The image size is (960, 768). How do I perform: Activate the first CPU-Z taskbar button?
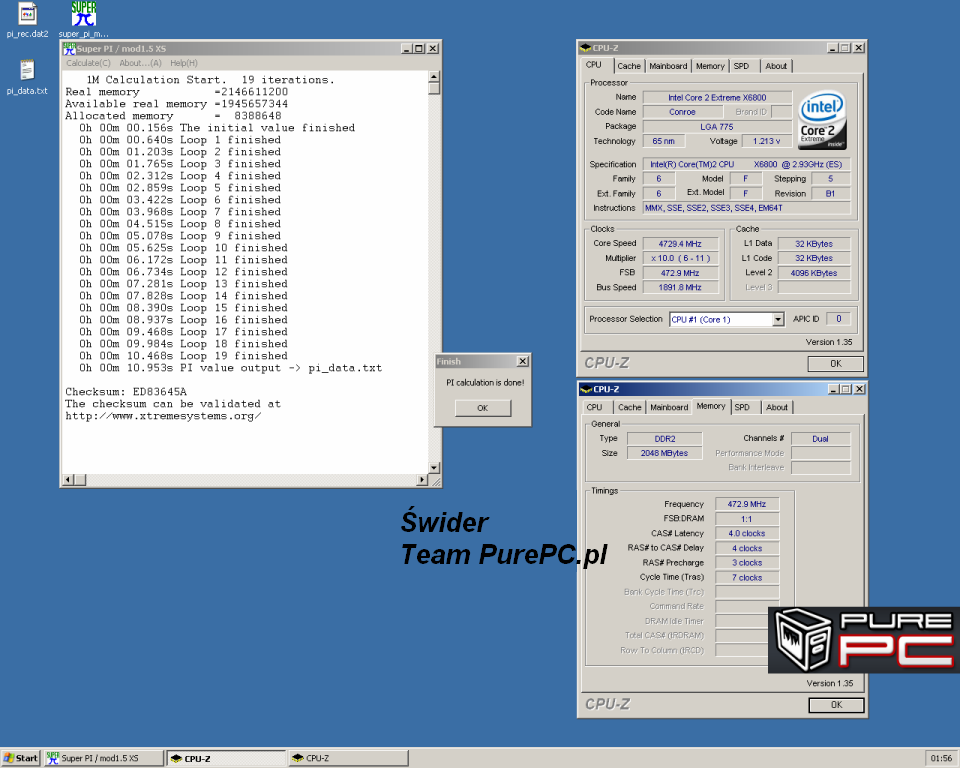[227, 758]
